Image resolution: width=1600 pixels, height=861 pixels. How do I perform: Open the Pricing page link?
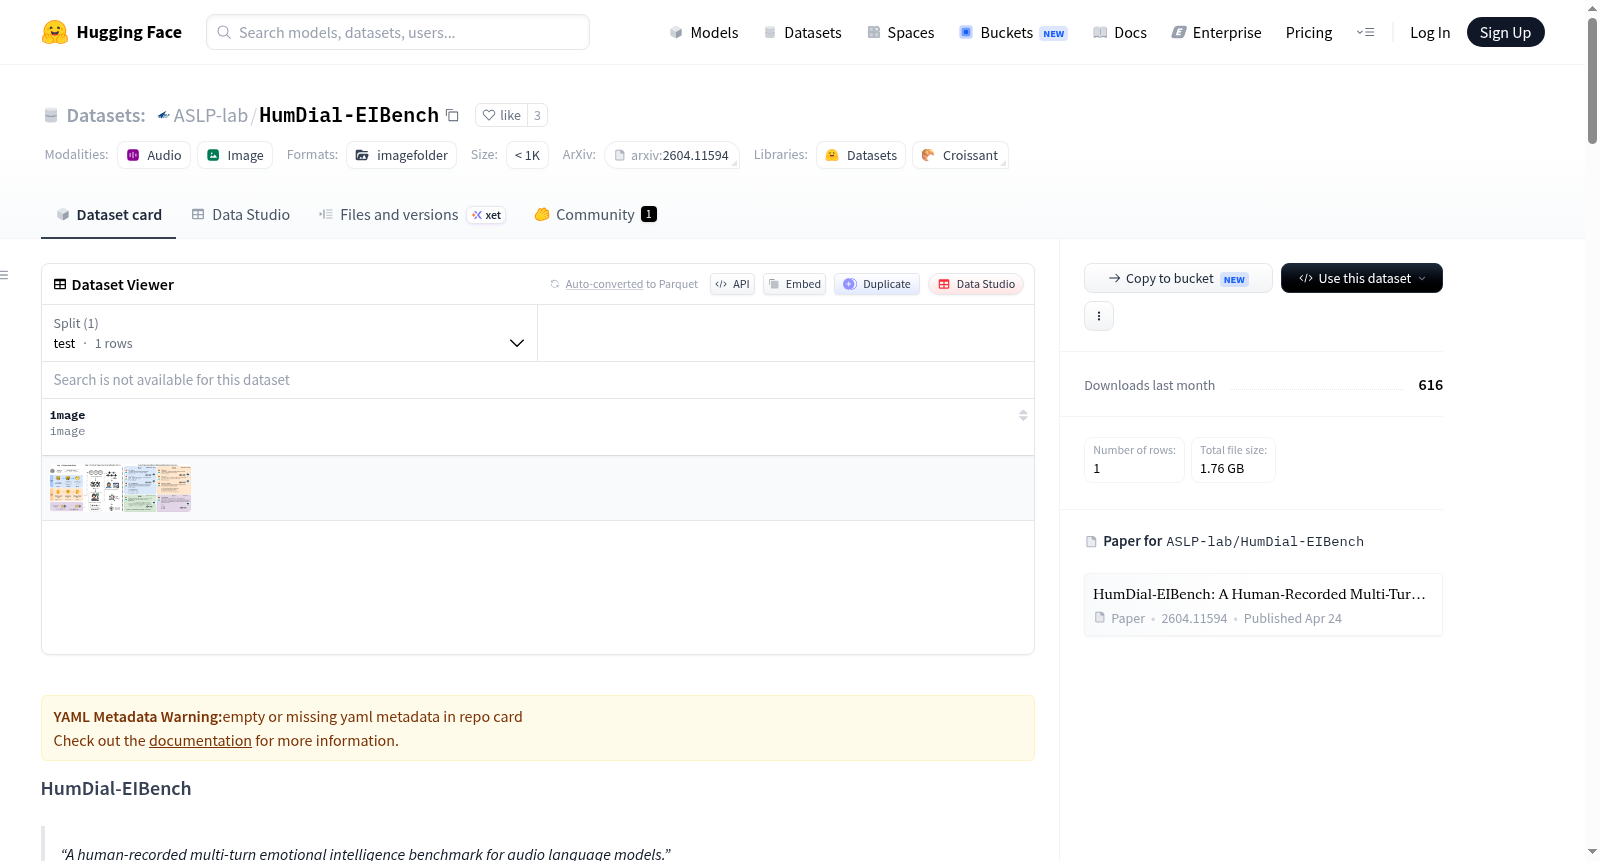(1309, 32)
